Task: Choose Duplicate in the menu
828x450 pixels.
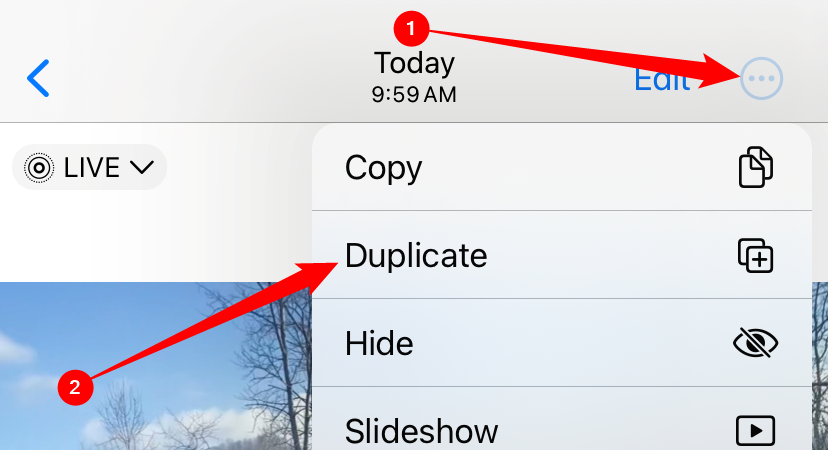Action: click(x=562, y=255)
